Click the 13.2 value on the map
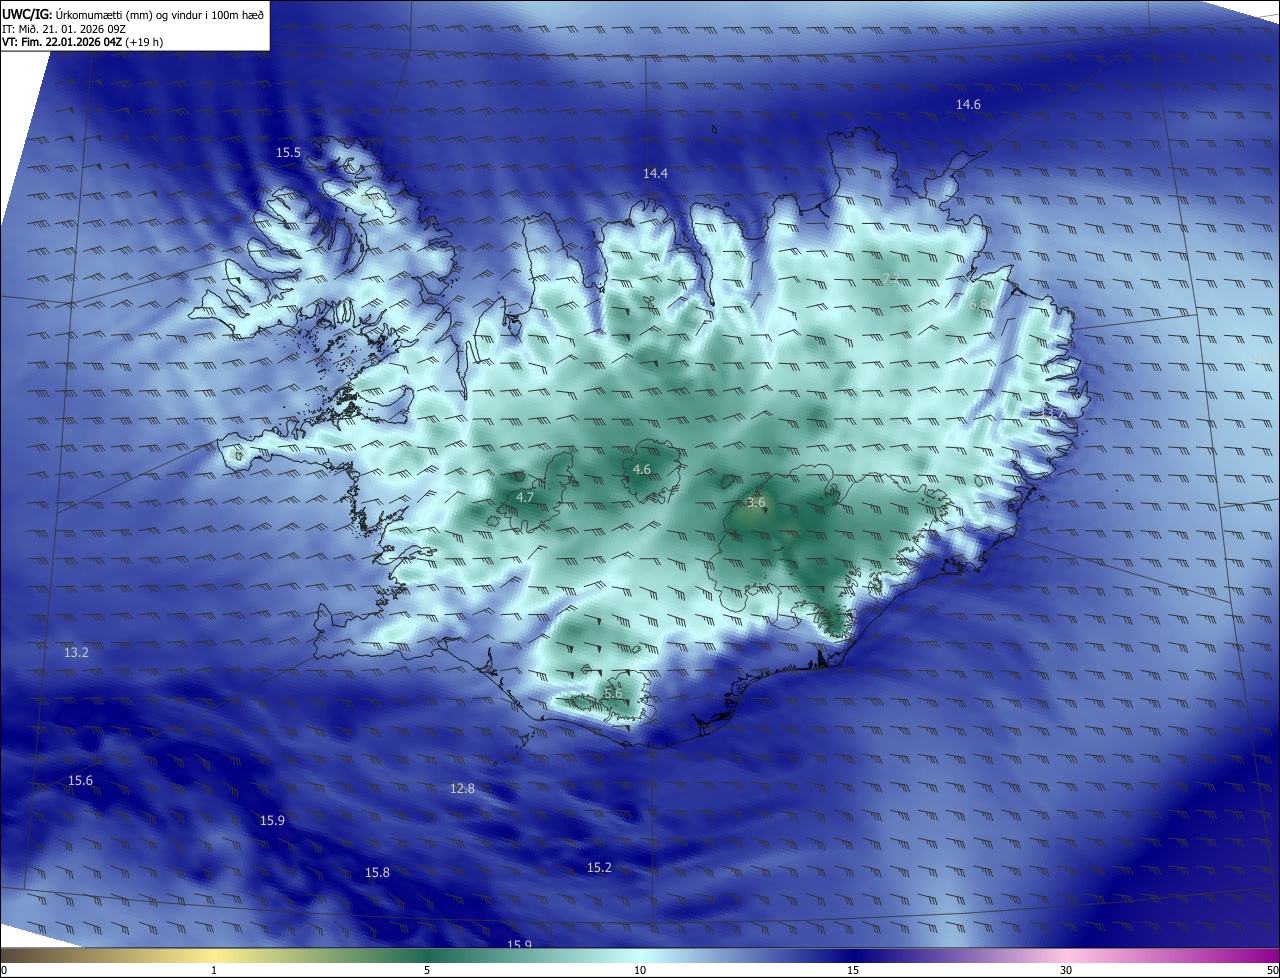This screenshot has width=1280, height=978. 76,652
